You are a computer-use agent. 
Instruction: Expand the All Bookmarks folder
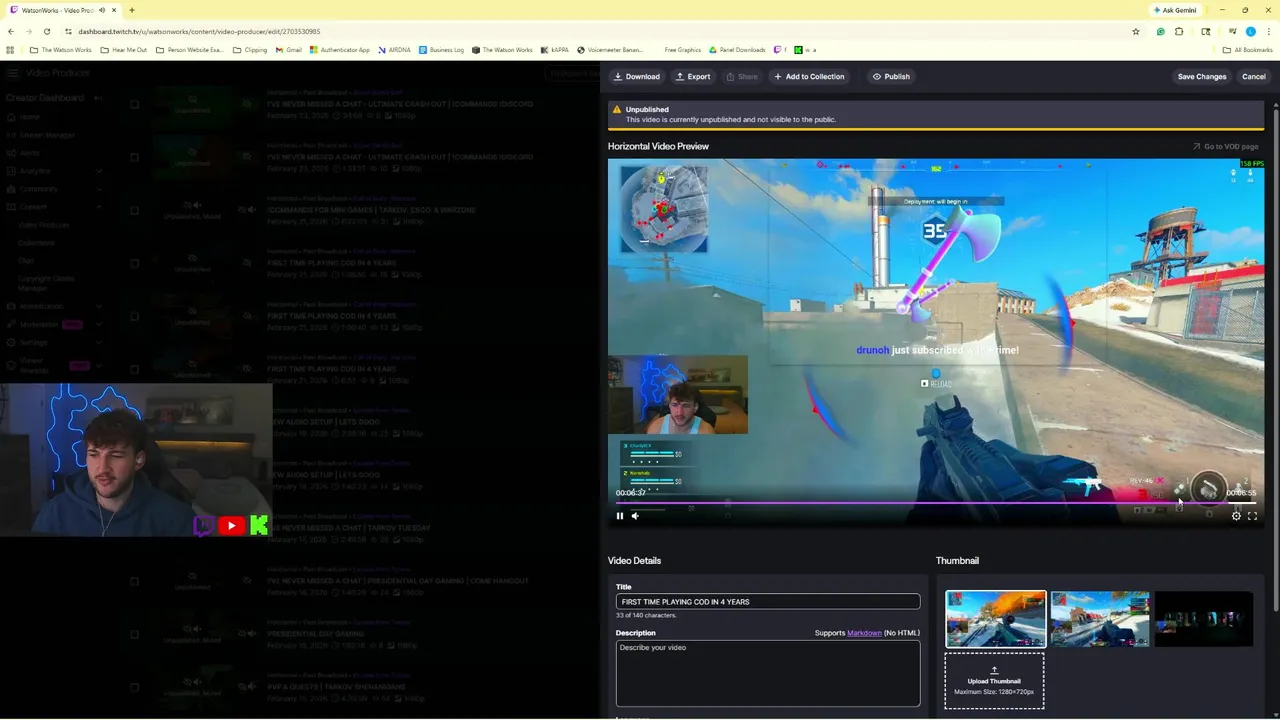pos(1247,50)
